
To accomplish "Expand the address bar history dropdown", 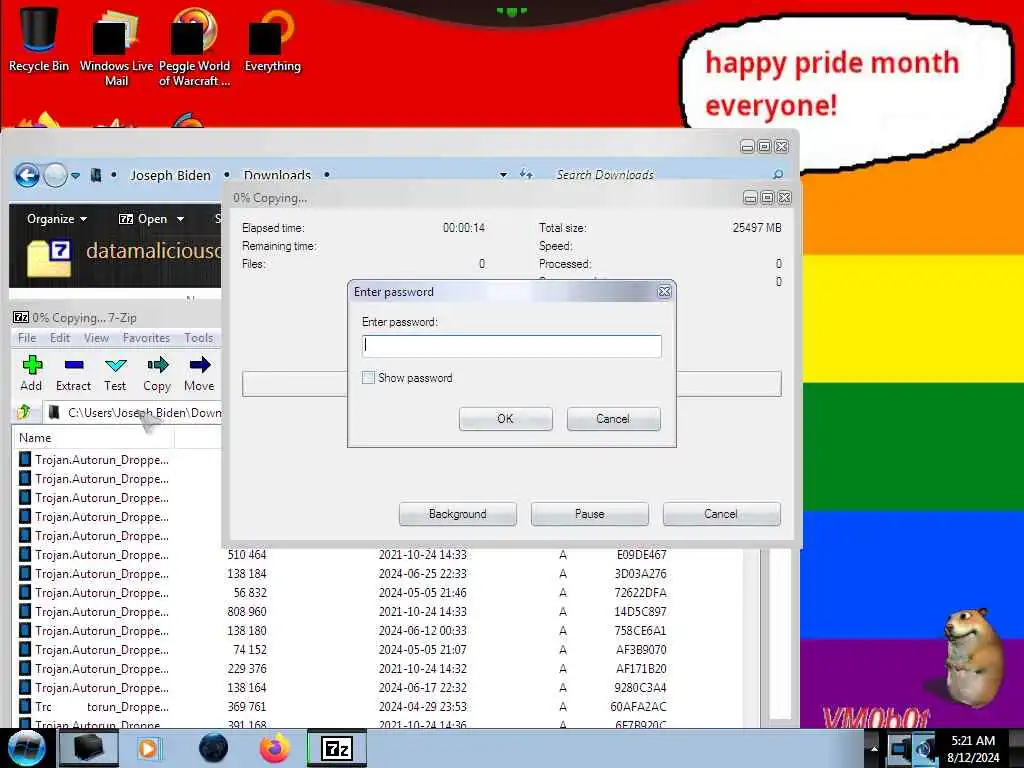I will click(x=503, y=175).
